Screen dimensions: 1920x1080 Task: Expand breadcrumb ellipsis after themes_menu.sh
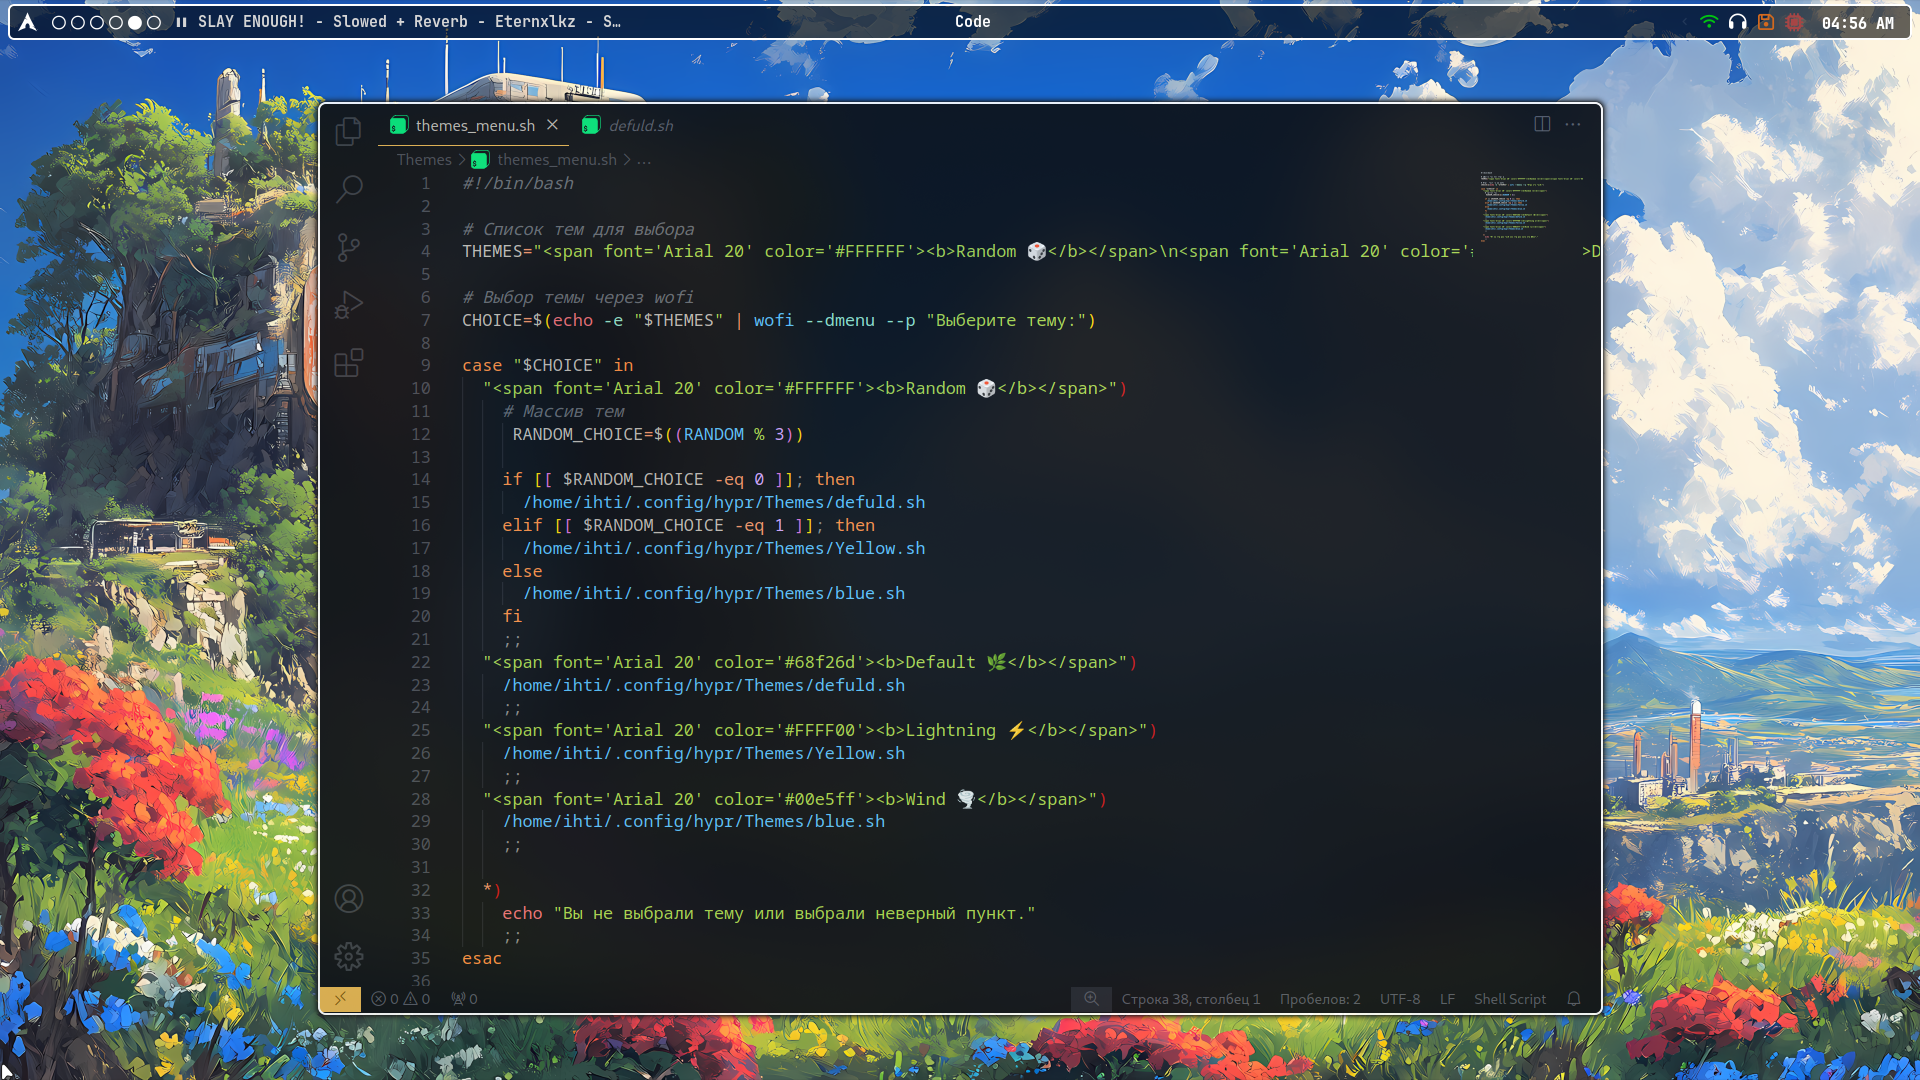[644, 160]
